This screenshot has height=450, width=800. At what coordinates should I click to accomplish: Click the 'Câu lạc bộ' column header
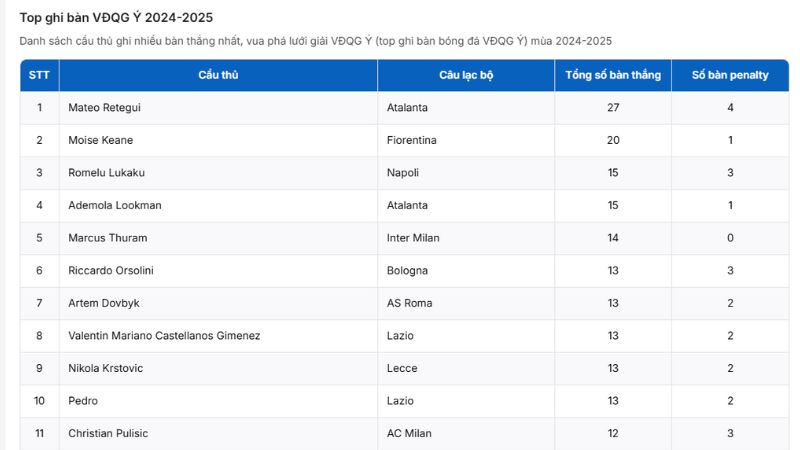466,75
